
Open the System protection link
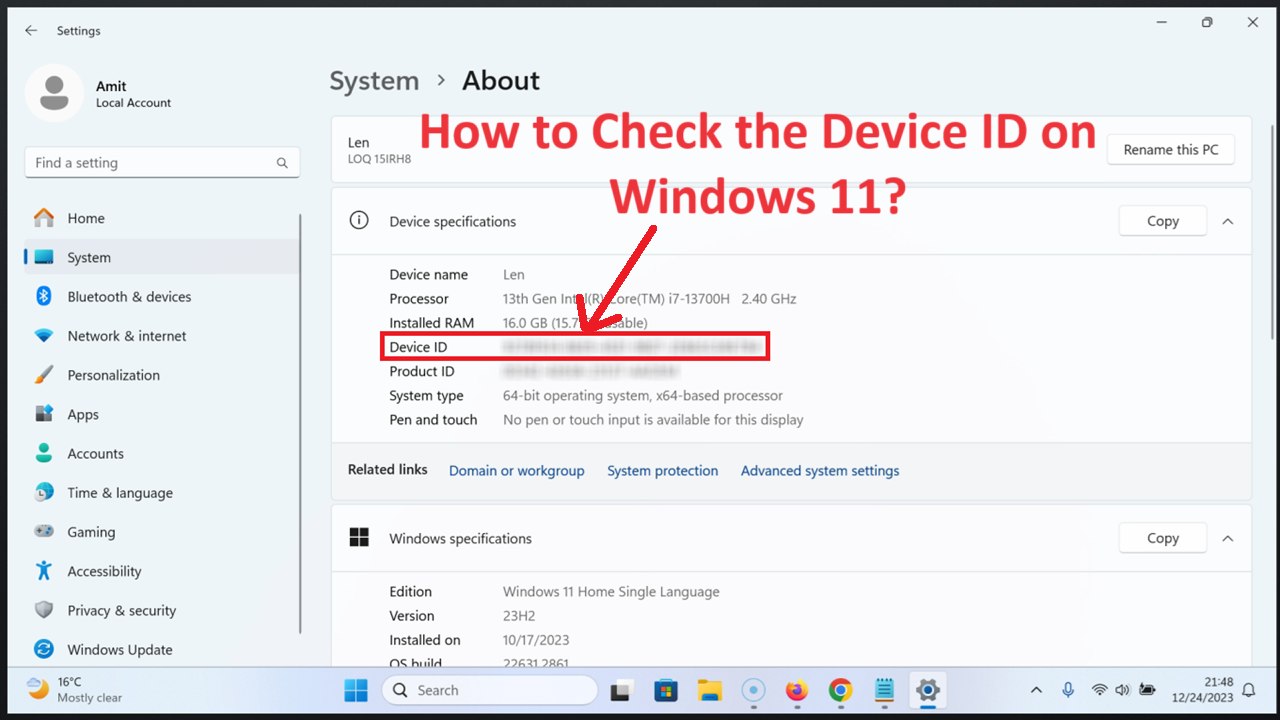pyautogui.click(x=662, y=470)
